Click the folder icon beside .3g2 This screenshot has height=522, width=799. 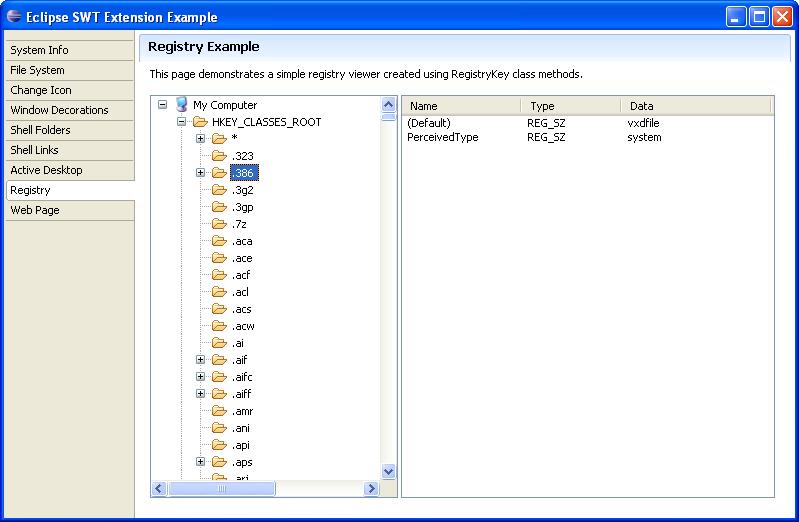[219, 190]
